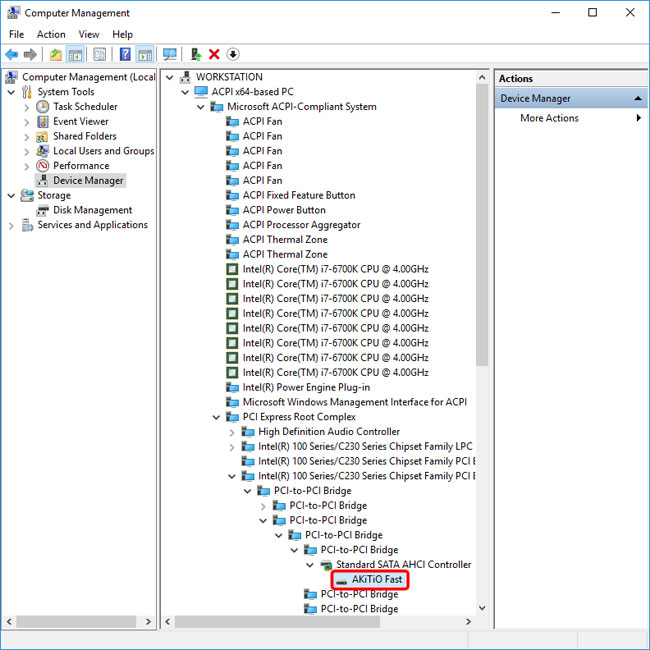Select ACPI Fixed Feature Button device
Viewport: 650px width, 650px height.
[x=298, y=195]
